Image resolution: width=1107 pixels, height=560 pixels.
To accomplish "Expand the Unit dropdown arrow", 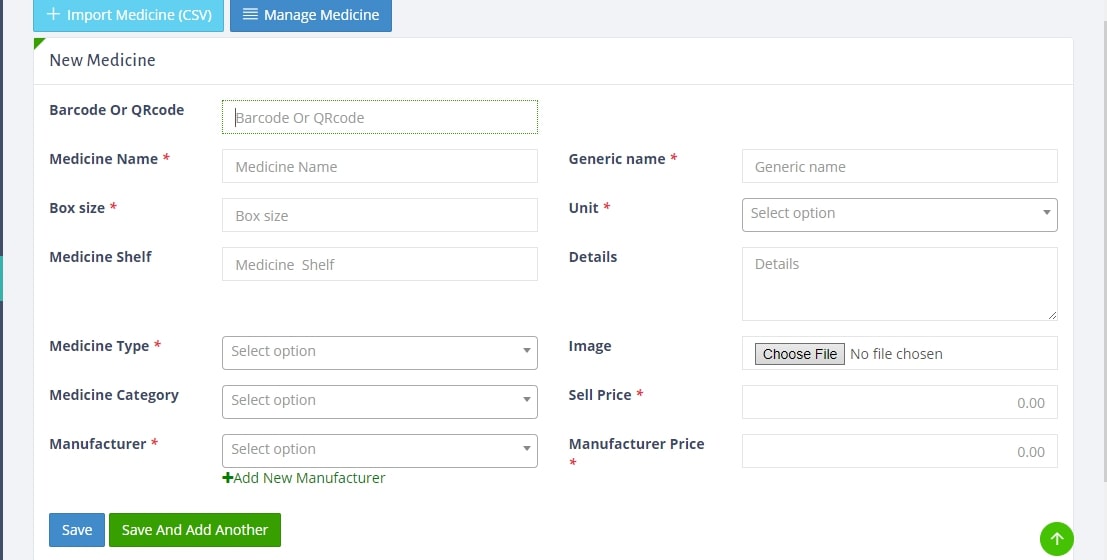I will [x=1046, y=213].
